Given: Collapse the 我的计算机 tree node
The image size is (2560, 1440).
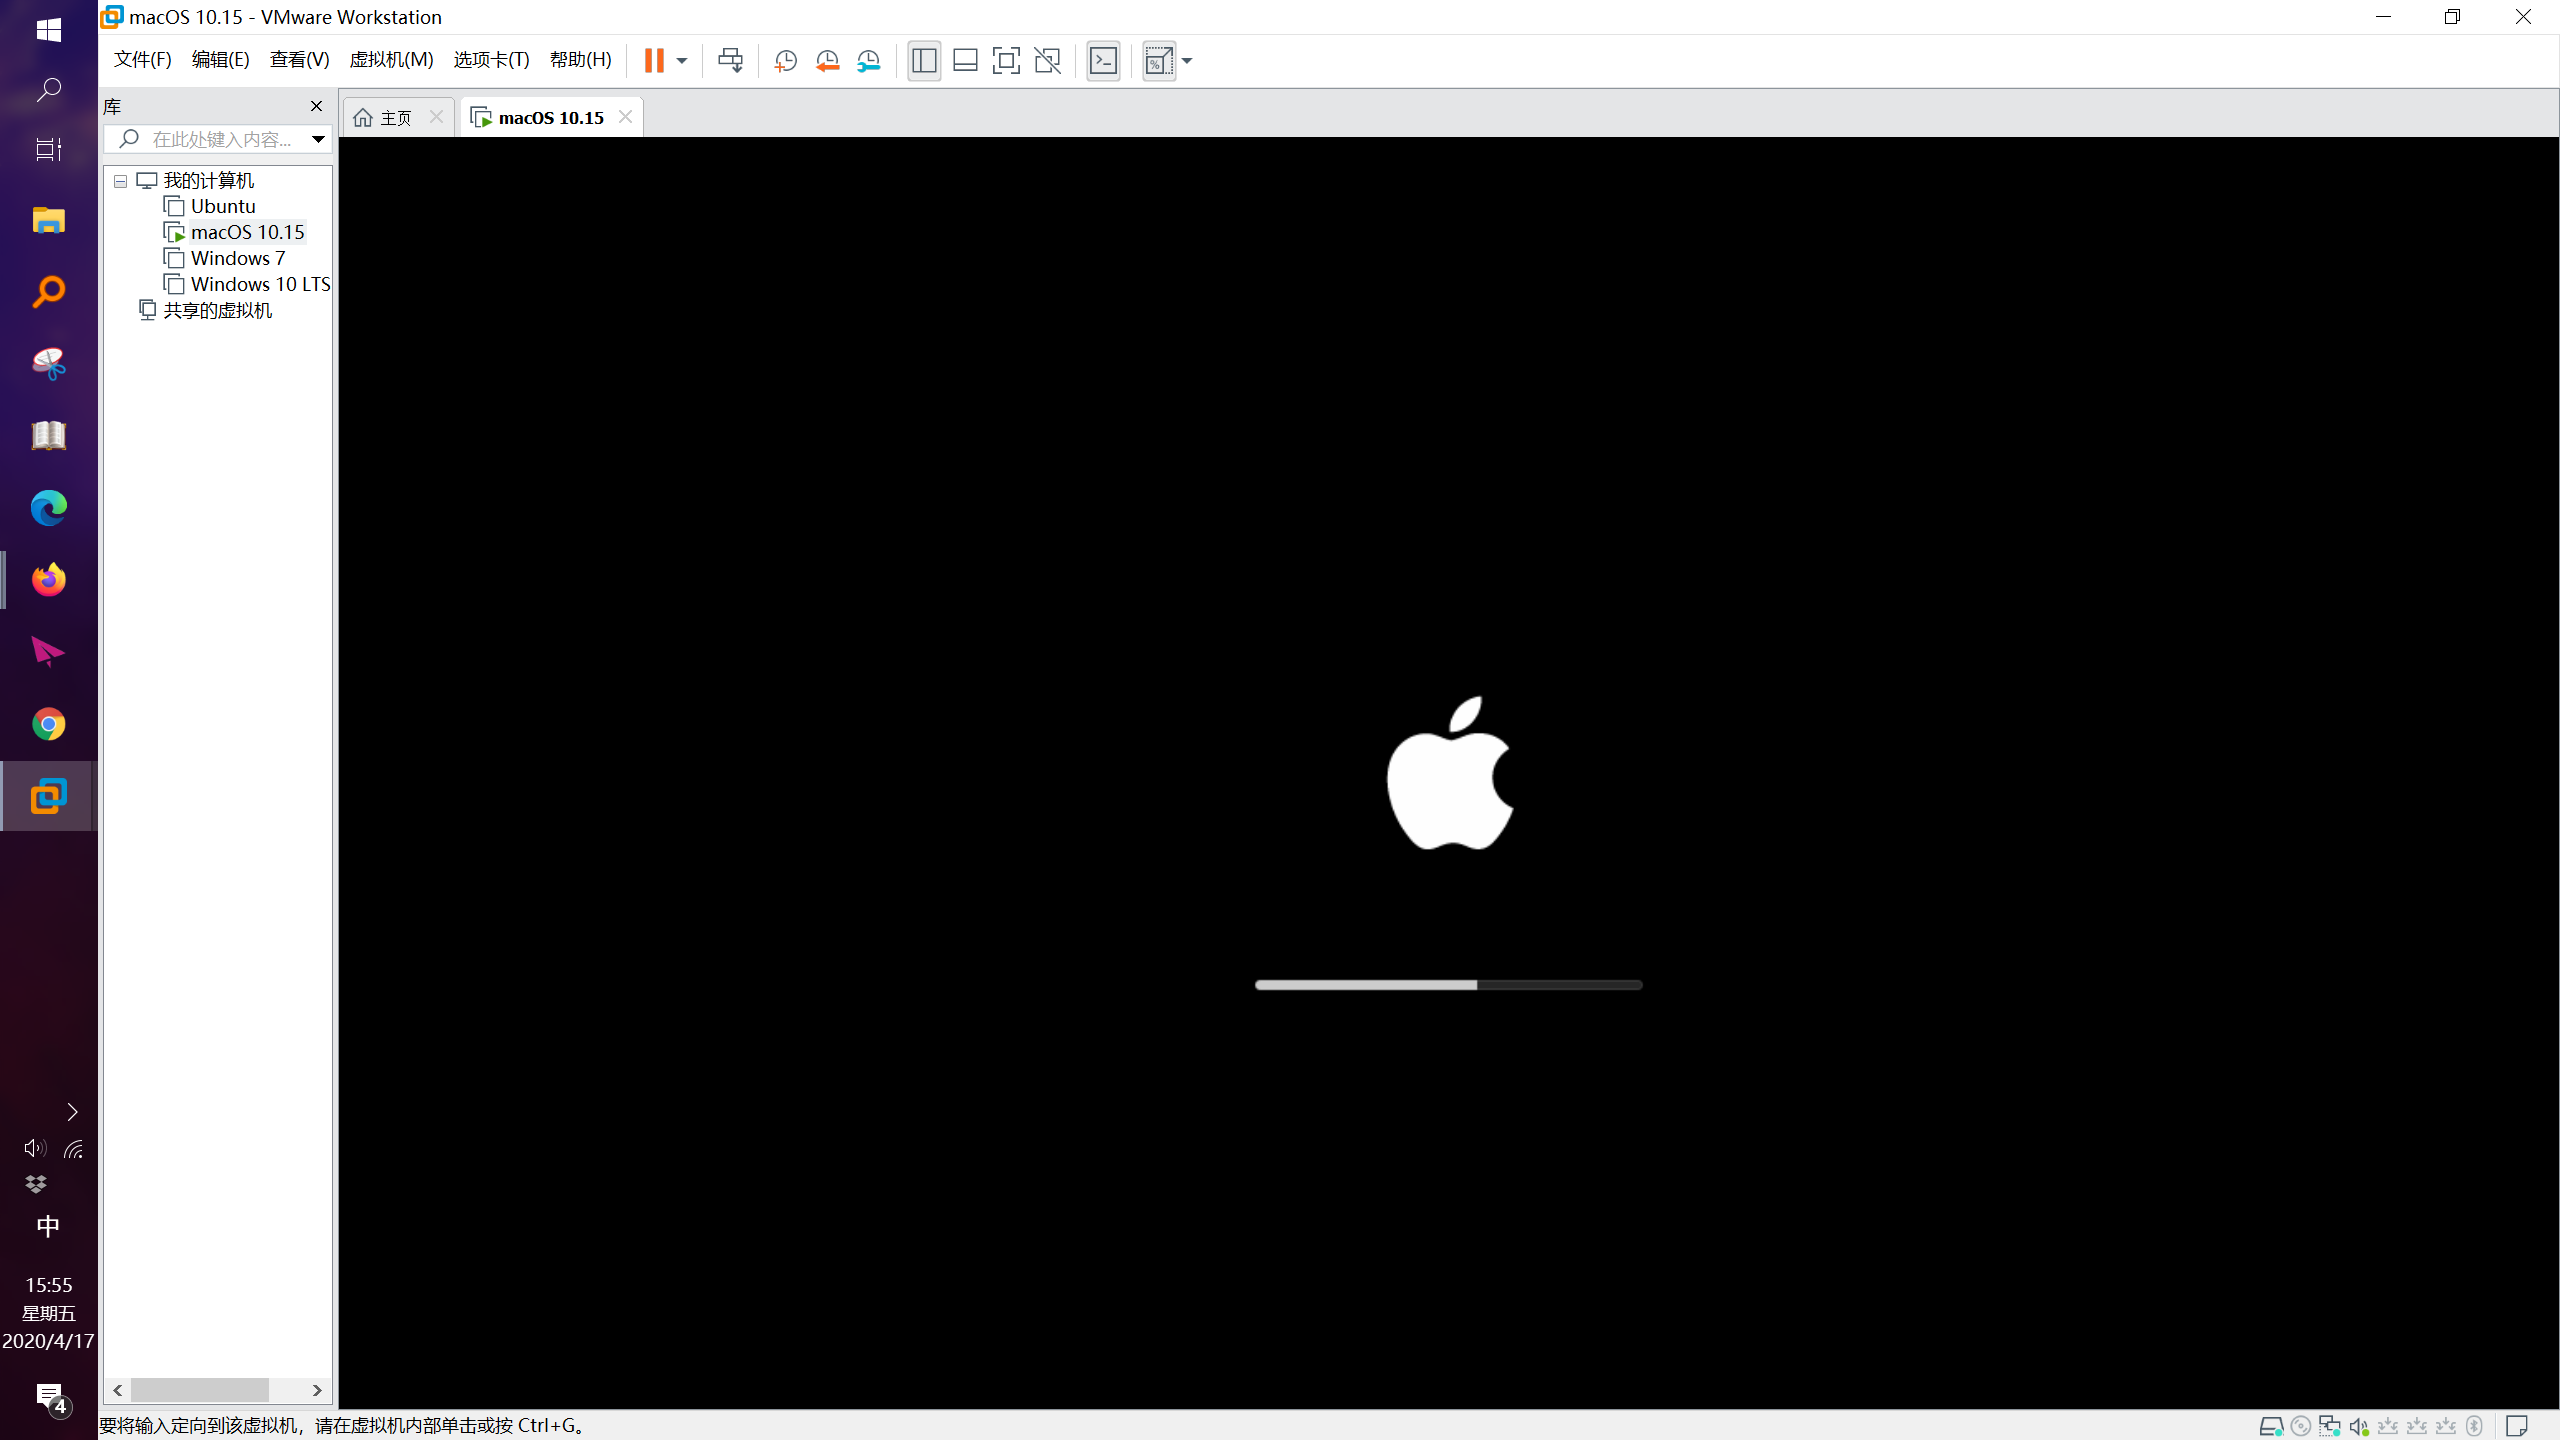Looking at the screenshot, I should coord(120,181).
